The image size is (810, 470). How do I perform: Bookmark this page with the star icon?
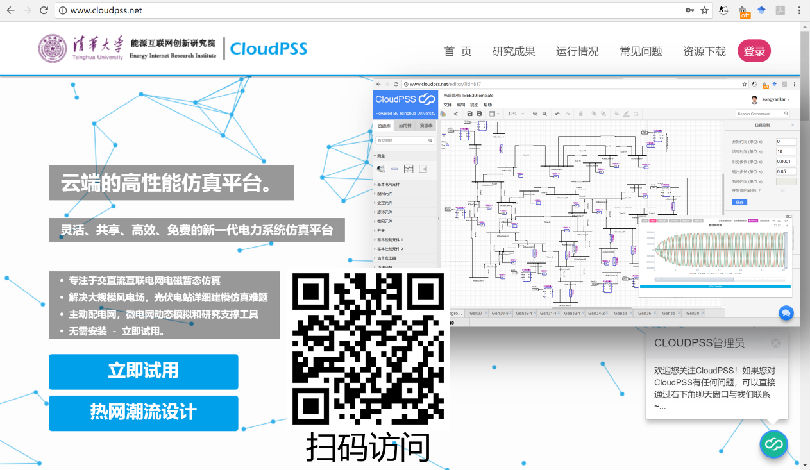705,10
